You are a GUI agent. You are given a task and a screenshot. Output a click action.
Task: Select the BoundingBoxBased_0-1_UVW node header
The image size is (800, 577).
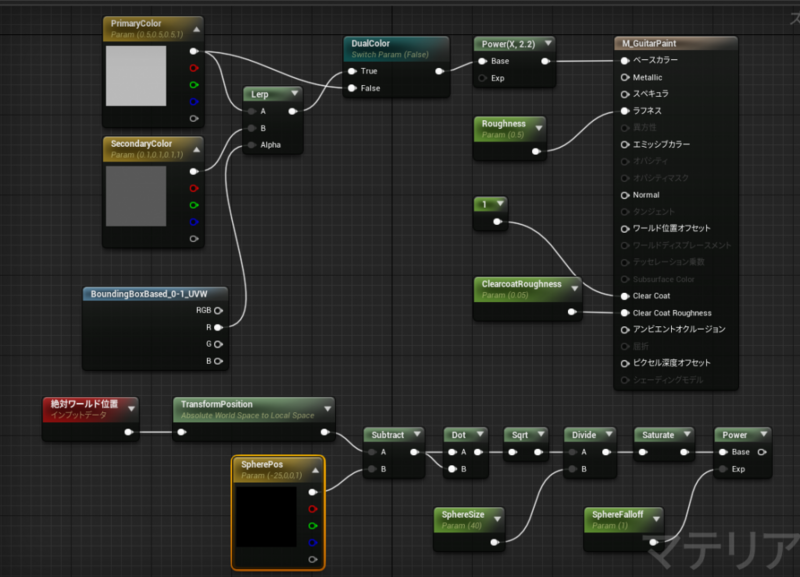click(x=155, y=294)
